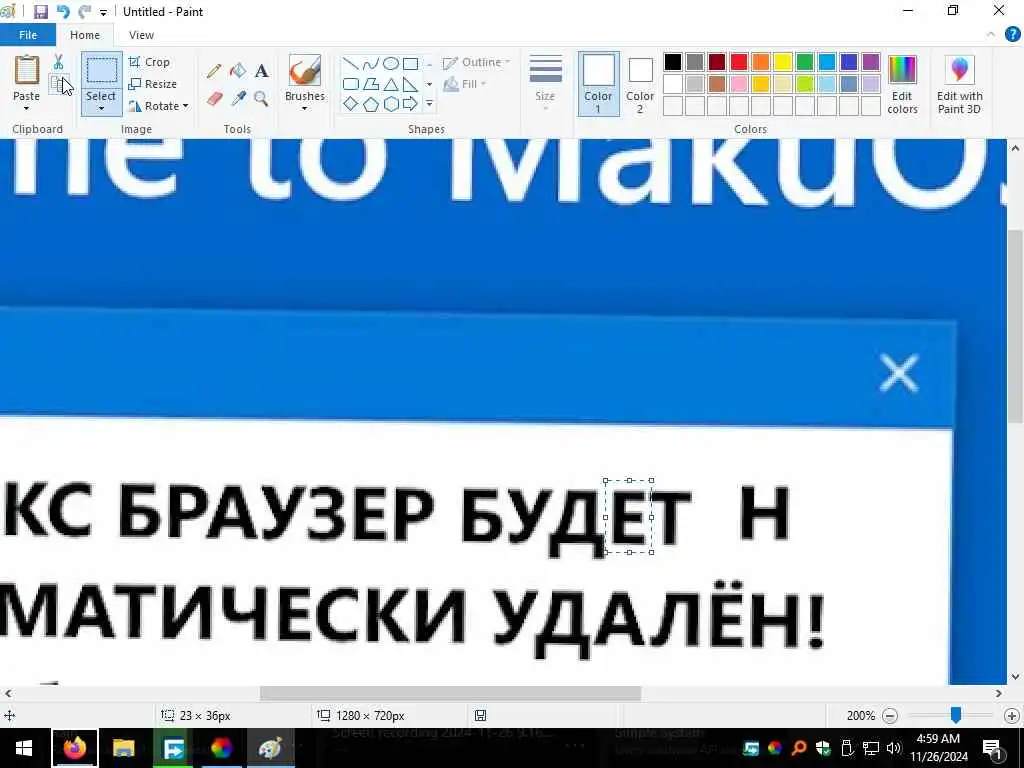Click Edit with Paint 3D button
The width and height of the screenshot is (1024, 768).
tap(959, 85)
